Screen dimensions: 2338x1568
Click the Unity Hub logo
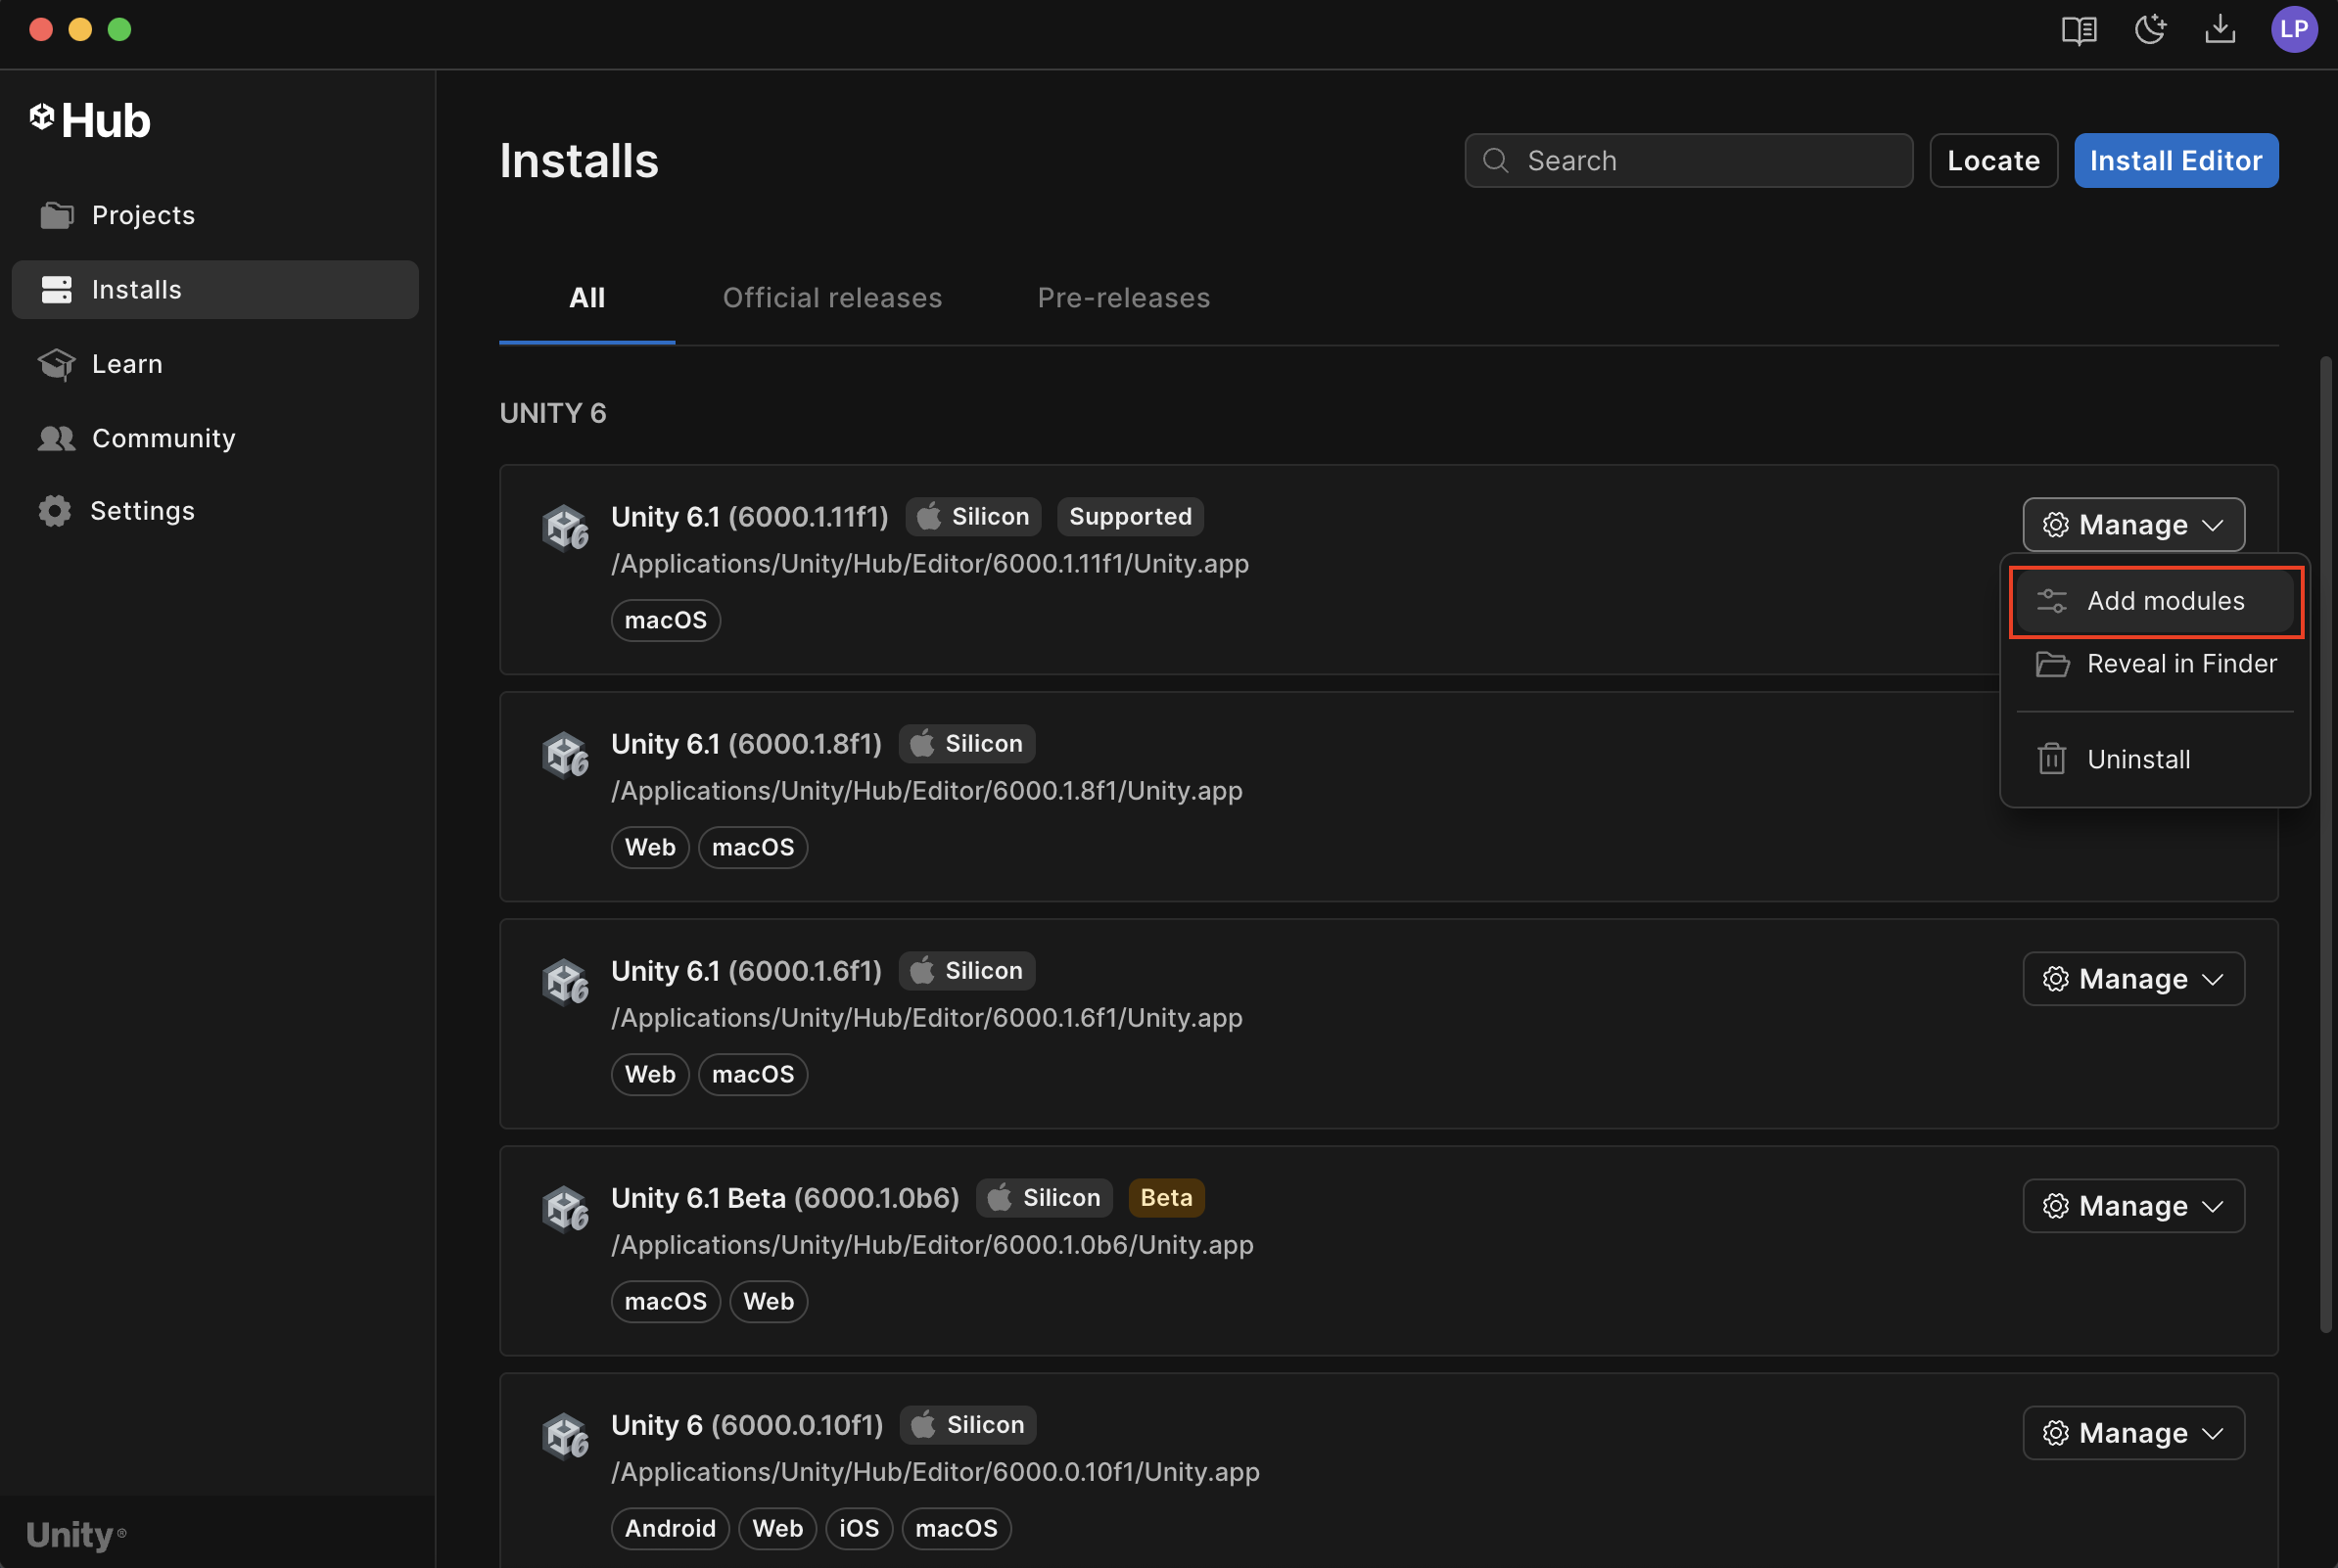click(x=90, y=121)
